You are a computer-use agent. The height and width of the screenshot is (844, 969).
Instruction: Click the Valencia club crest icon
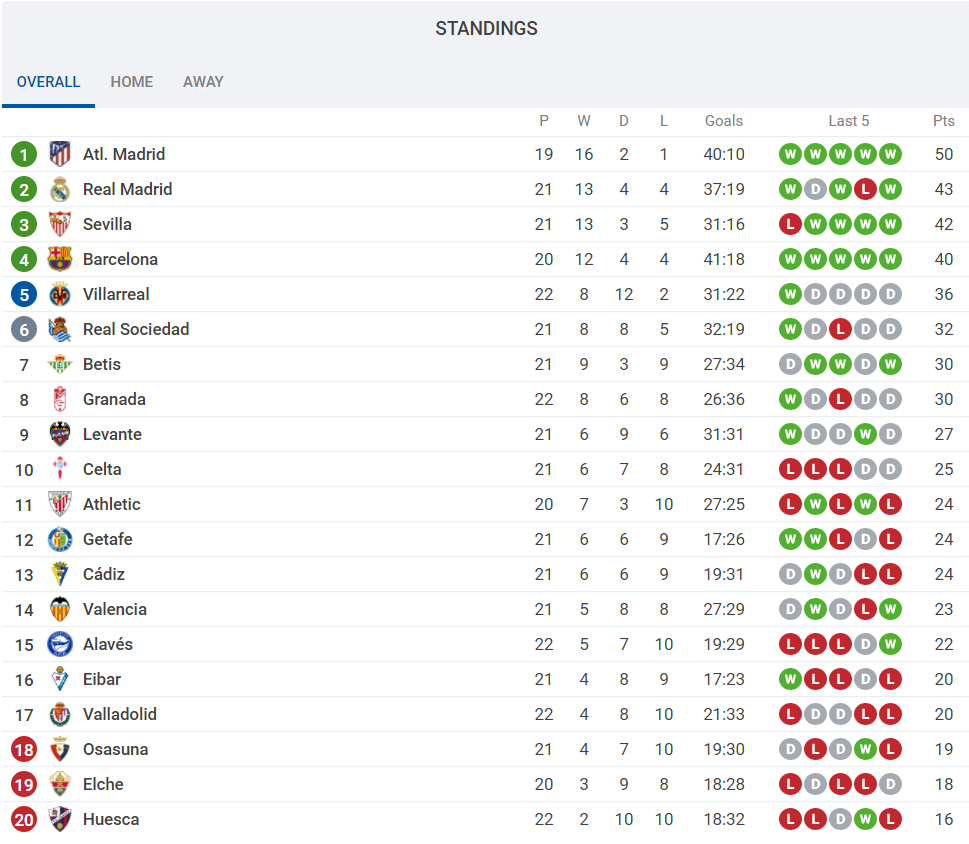(60, 609)
